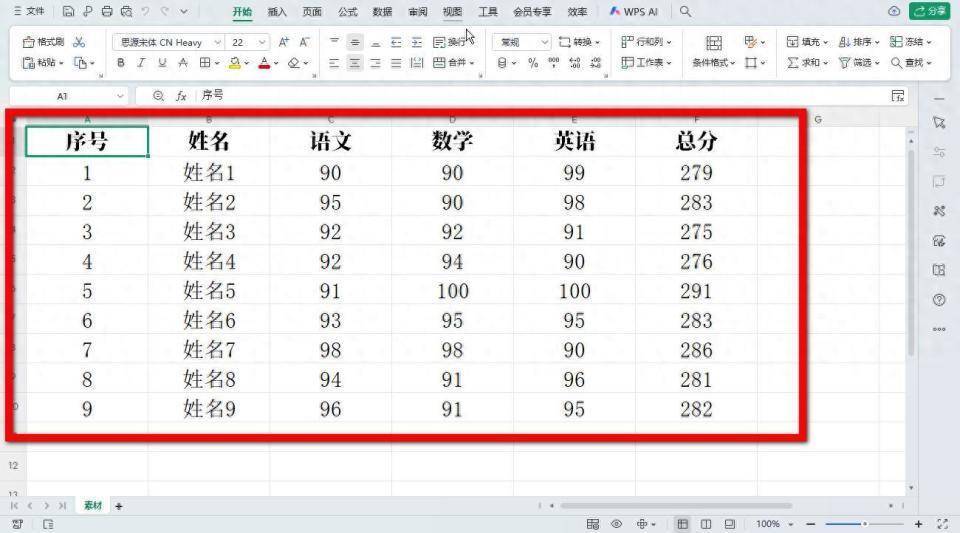Expand the font size 22 dropdown

262,43
